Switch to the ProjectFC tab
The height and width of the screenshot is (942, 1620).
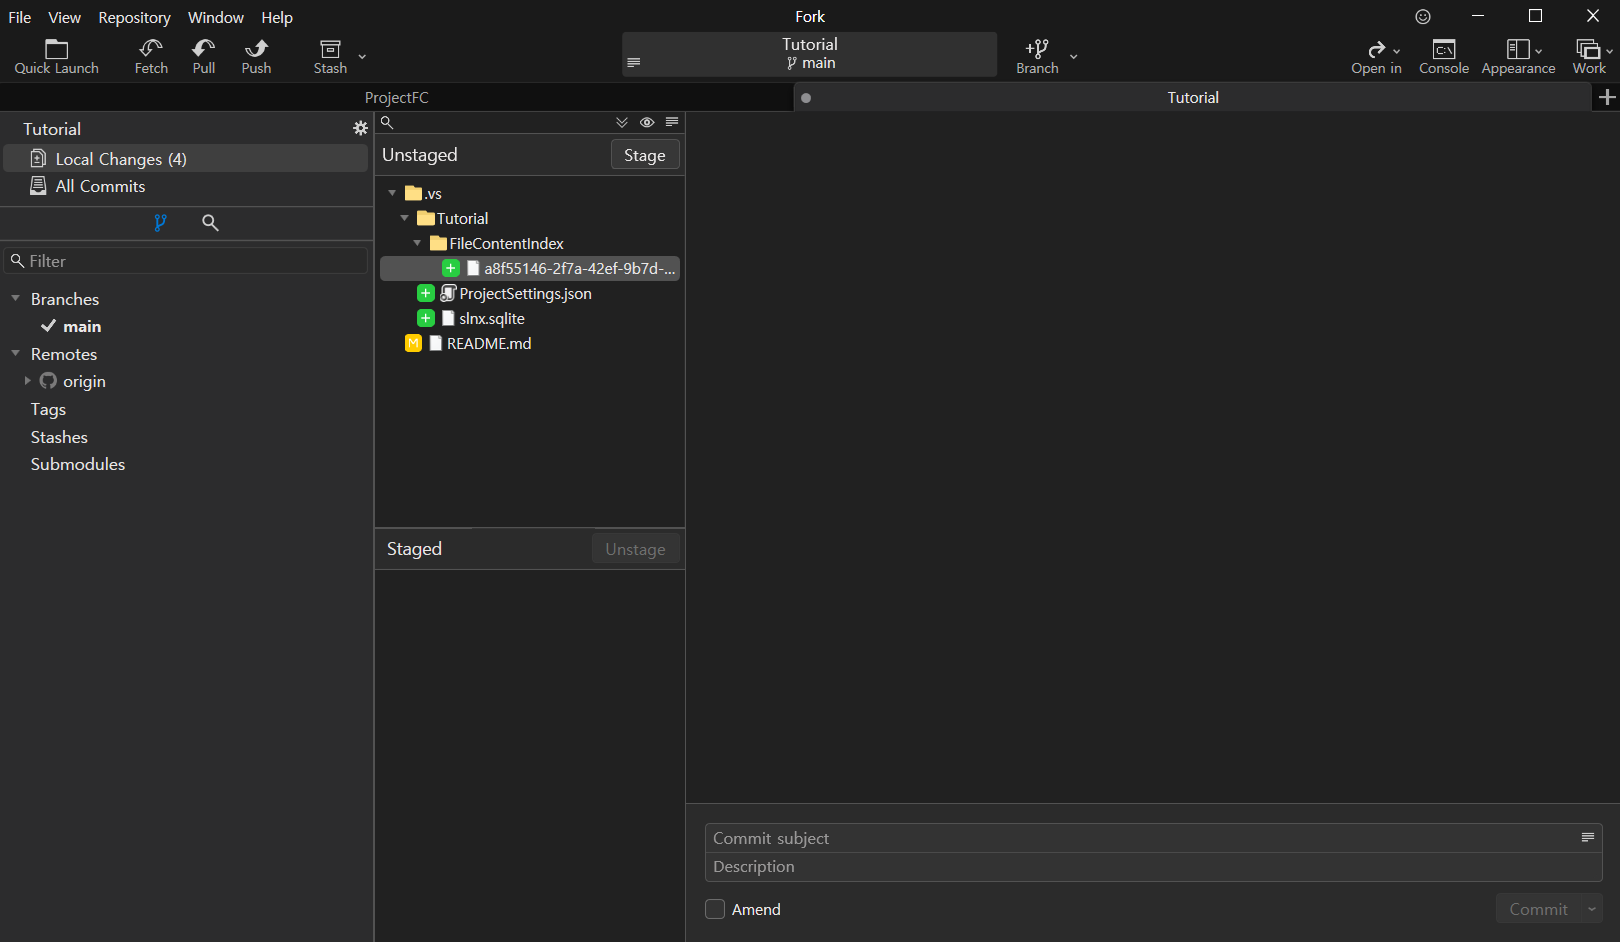coord(397,97)
